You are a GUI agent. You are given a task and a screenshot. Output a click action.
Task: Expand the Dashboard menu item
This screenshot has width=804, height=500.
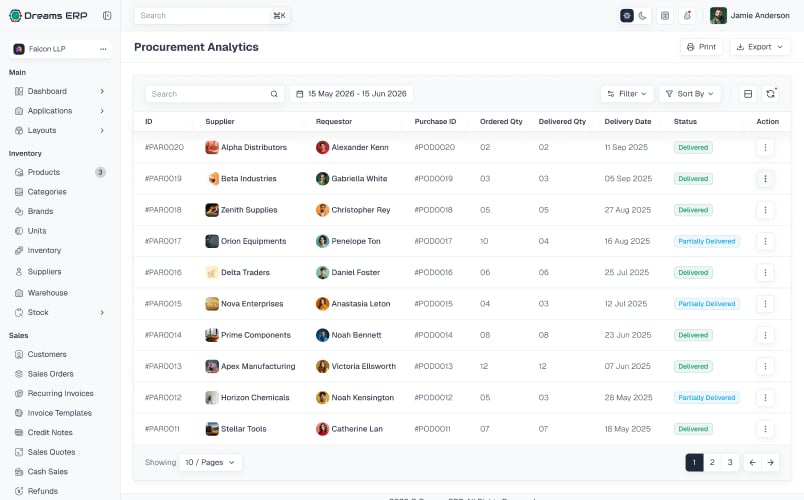pyautogui.click(x=59, y=91)
